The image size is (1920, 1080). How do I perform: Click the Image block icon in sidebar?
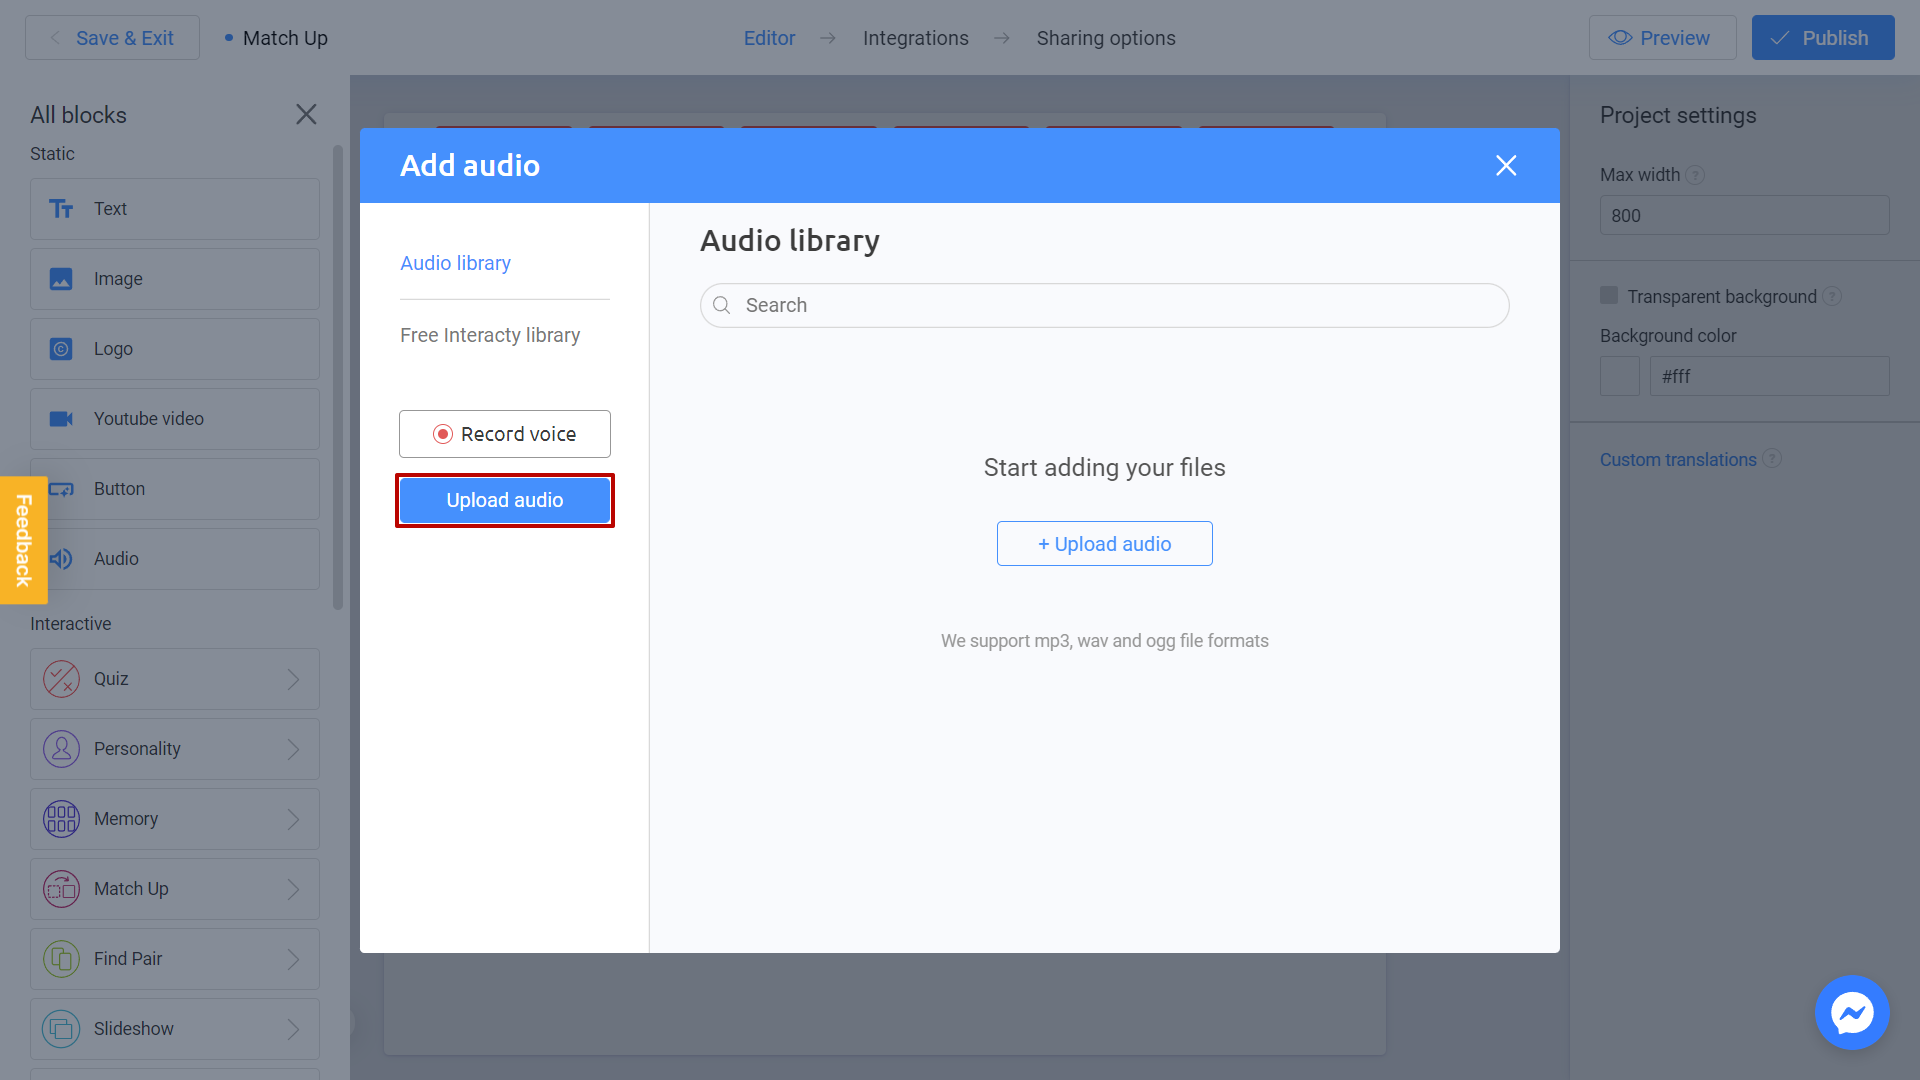coord(63,278)
